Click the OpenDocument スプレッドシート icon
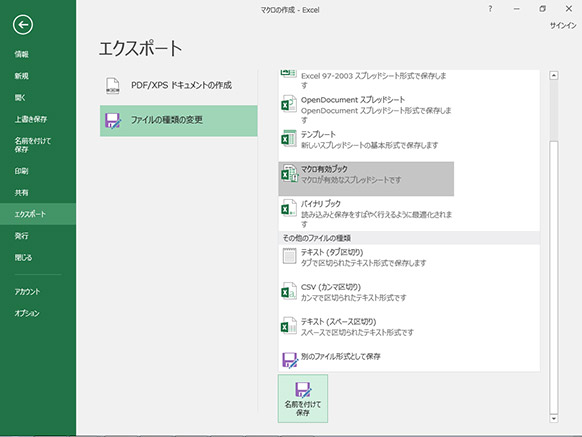 click(289, 104)
